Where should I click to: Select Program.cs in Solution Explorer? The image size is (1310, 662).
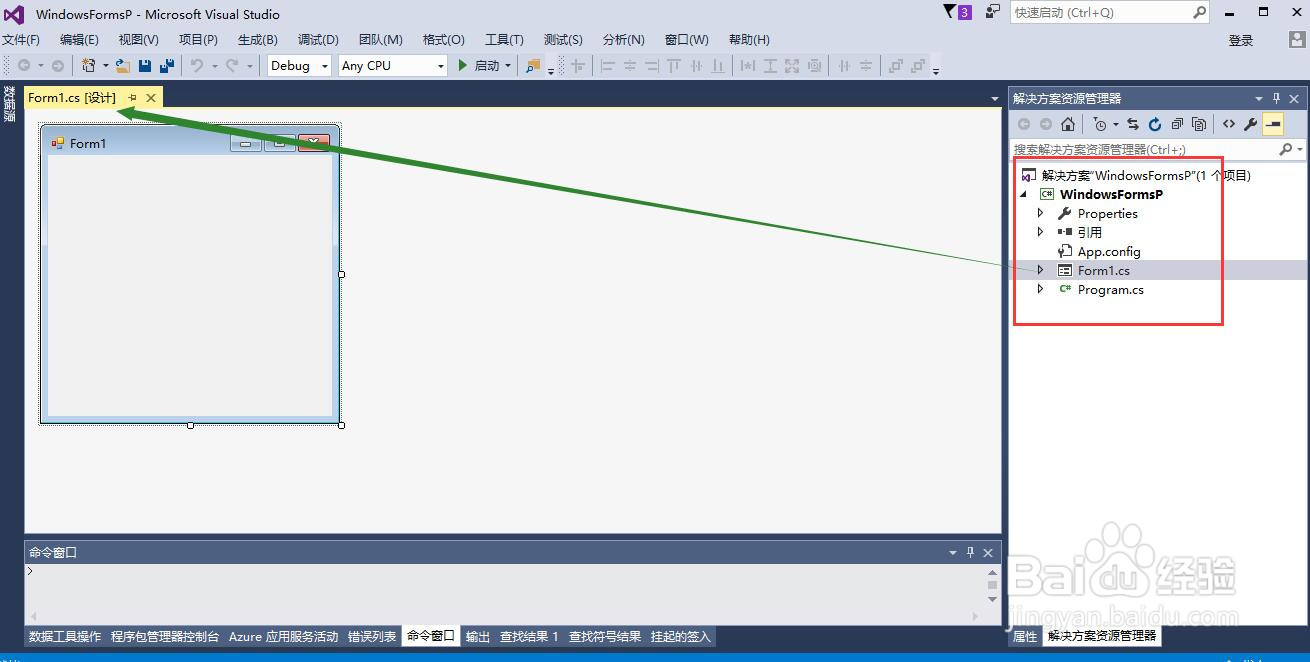pyautogui.click(x=1110, y=290)
